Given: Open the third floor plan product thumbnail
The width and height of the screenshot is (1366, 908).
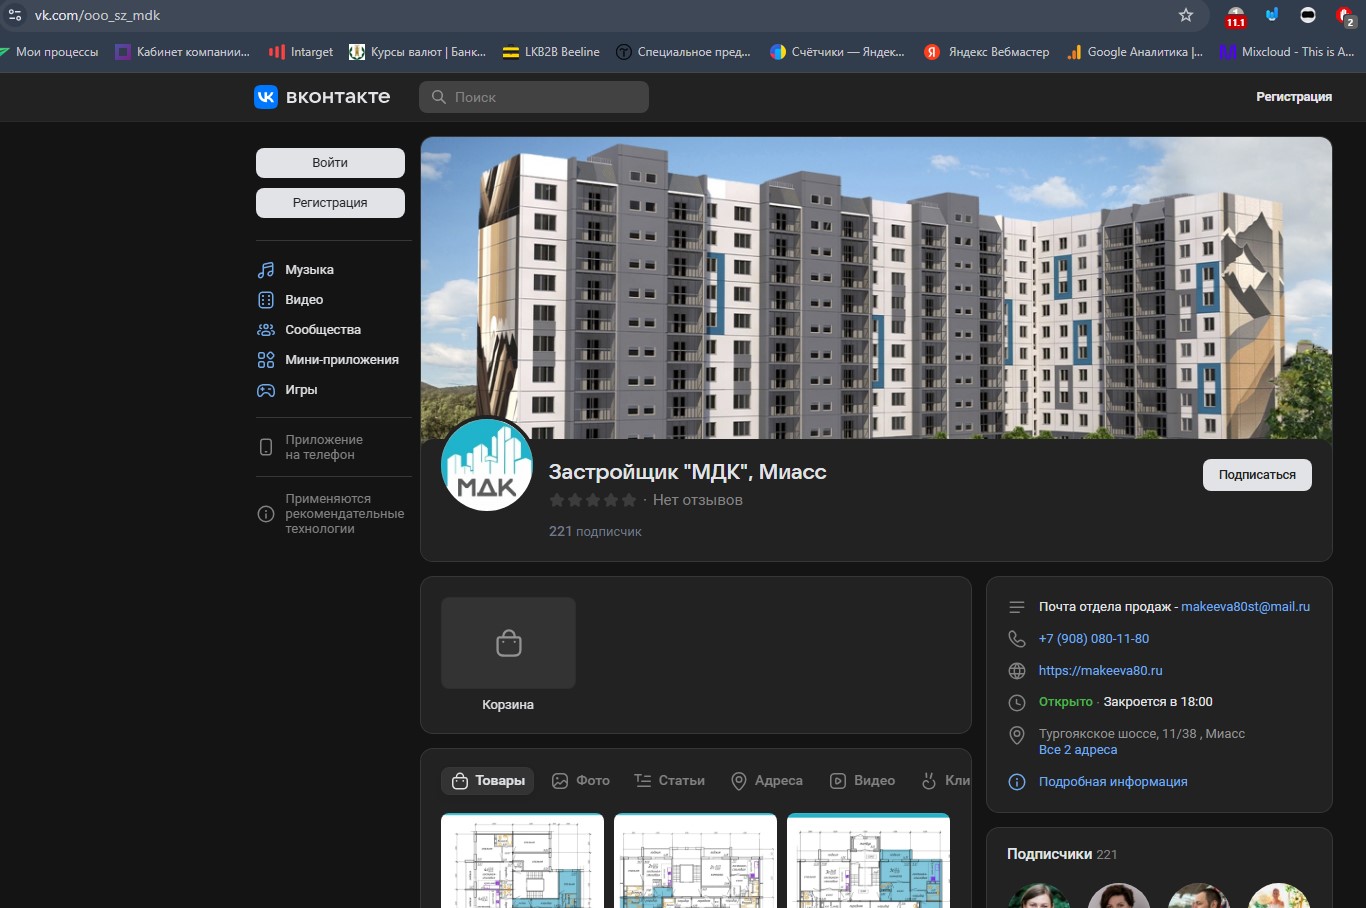Looking at the screenshot, I should click(868, 861).
